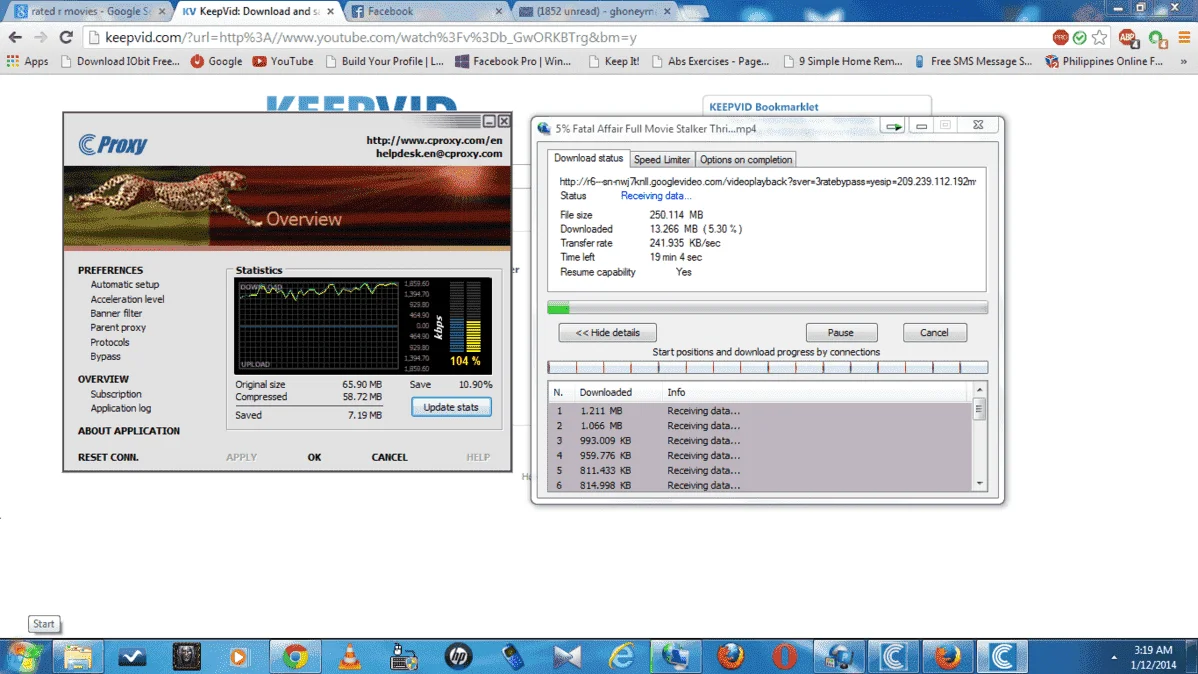This screenshot has width=1198, height=674.
Task: Show more bookmarks via double chevron
Action: tap(1183, 61)
